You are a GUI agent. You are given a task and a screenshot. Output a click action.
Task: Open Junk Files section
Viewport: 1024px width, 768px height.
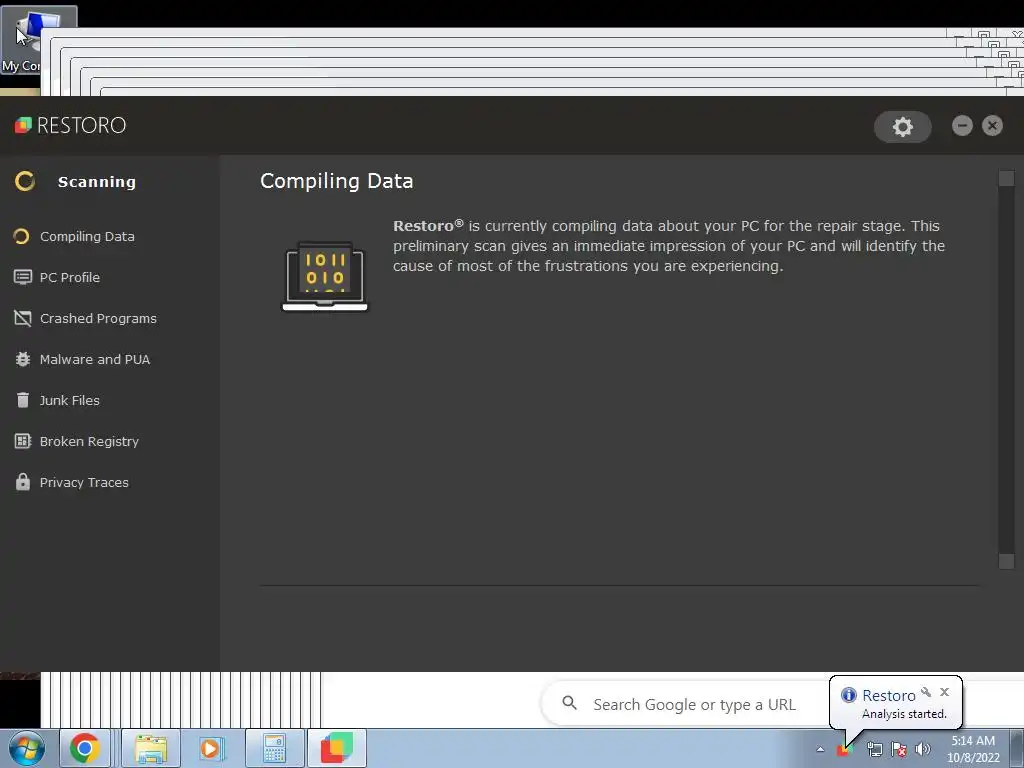70,400
